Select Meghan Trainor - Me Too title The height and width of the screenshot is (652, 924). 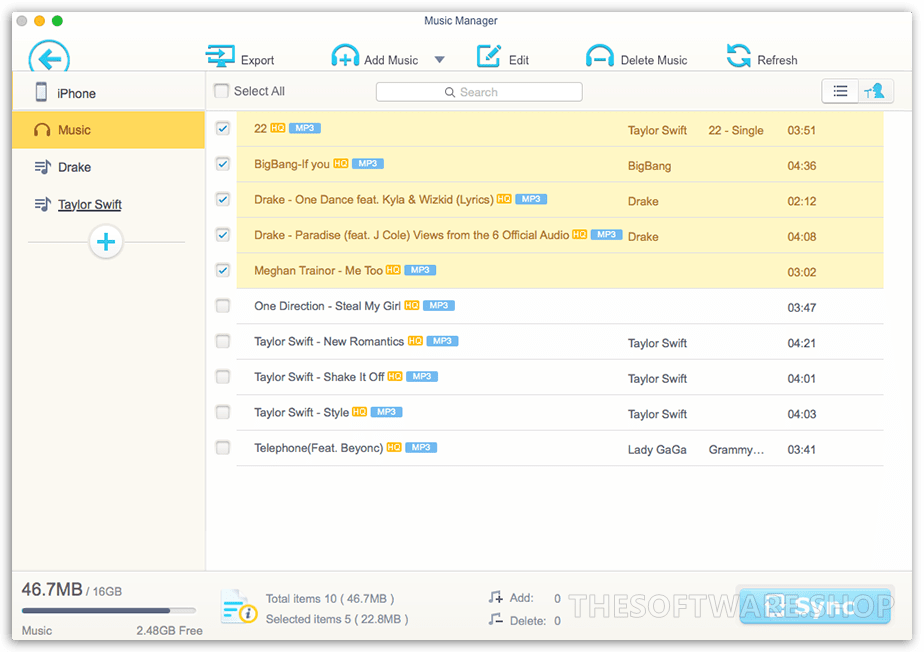318,270
